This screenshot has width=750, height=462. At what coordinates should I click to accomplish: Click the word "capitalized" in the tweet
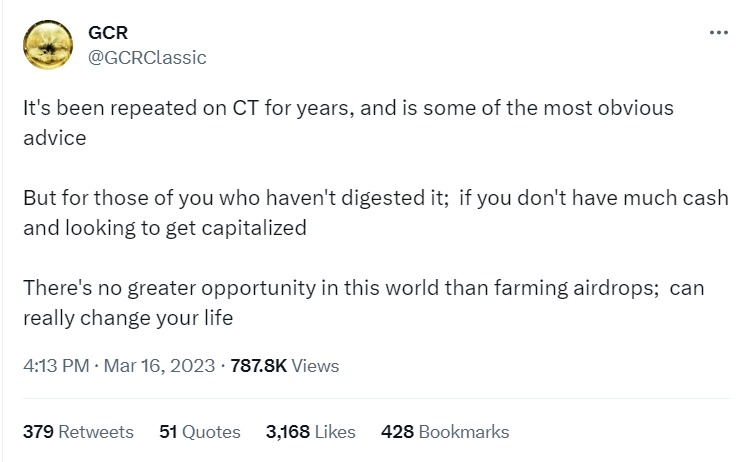click(254, 228)
